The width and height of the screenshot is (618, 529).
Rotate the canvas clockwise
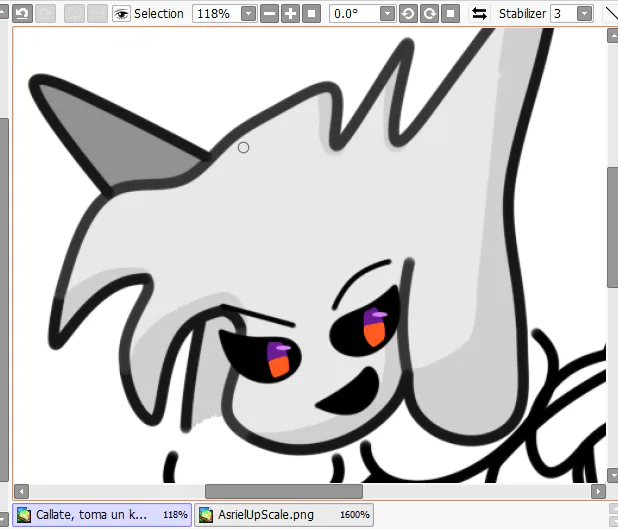(430, 14)
